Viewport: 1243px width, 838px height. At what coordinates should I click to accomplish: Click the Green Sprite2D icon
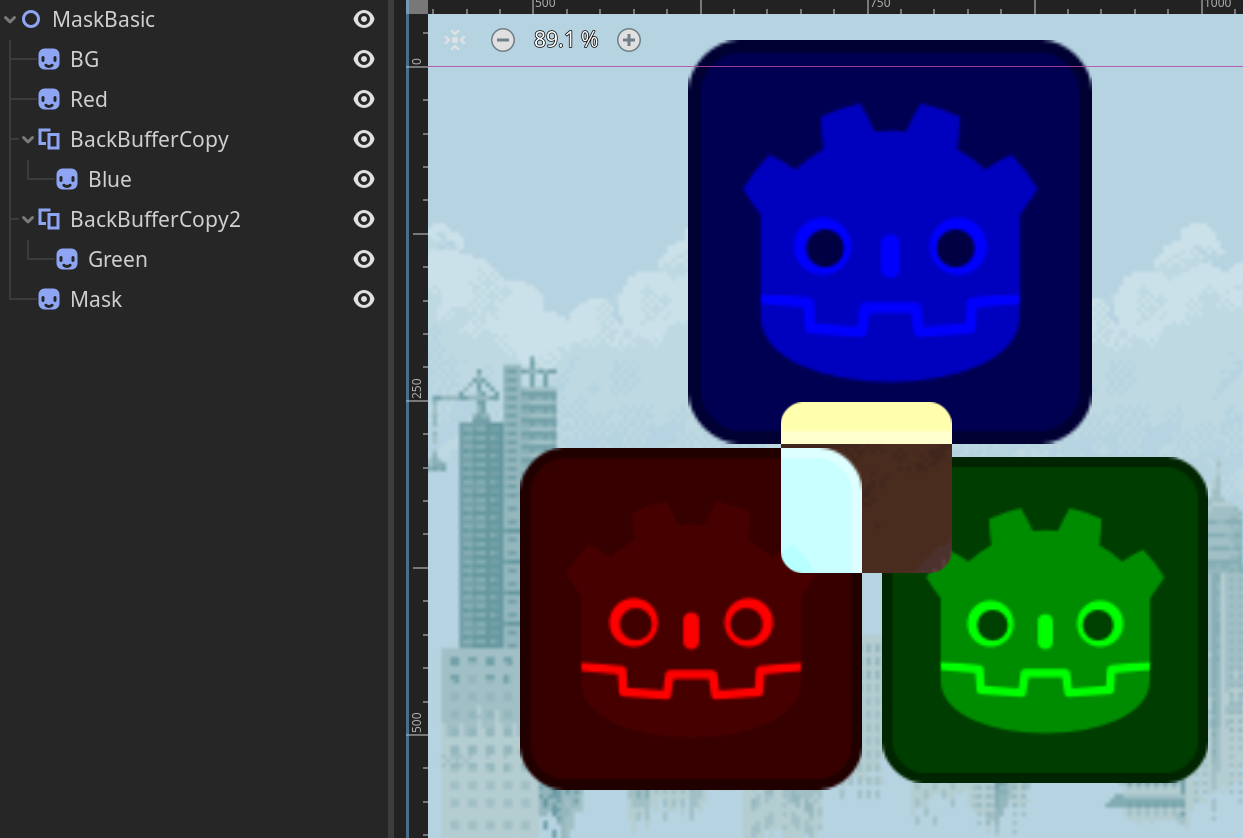(67, 259)
